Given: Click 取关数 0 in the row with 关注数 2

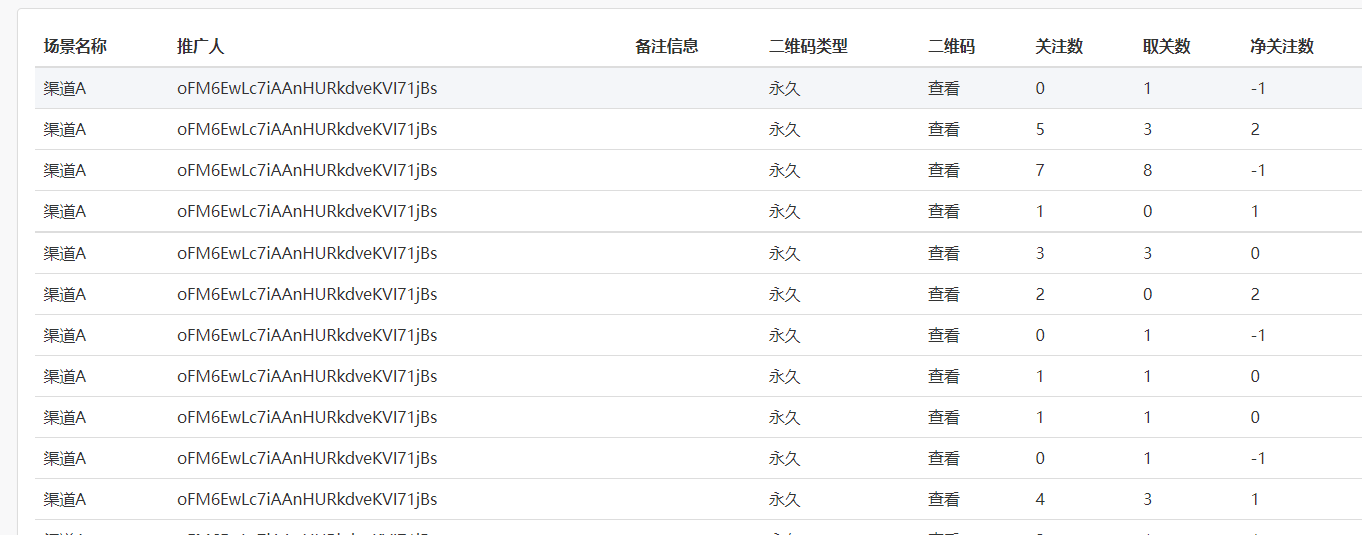Looking at the screenshot, I should 1148,294.
